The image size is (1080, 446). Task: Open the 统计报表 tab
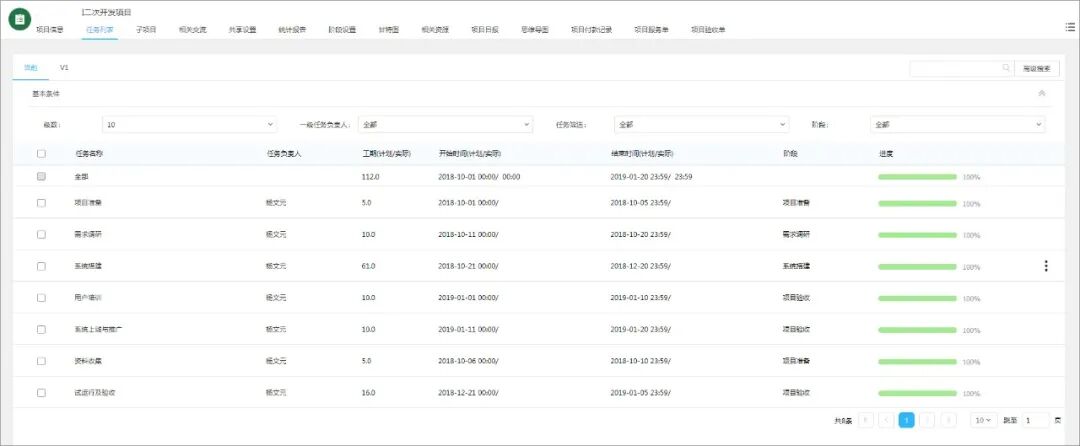(x=292, y=30)
